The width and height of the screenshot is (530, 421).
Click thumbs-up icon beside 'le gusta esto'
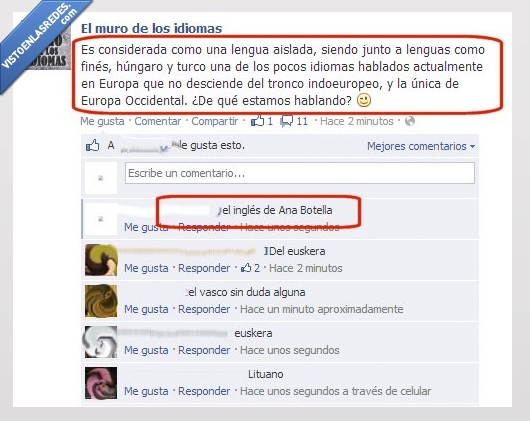pos(92,146)
